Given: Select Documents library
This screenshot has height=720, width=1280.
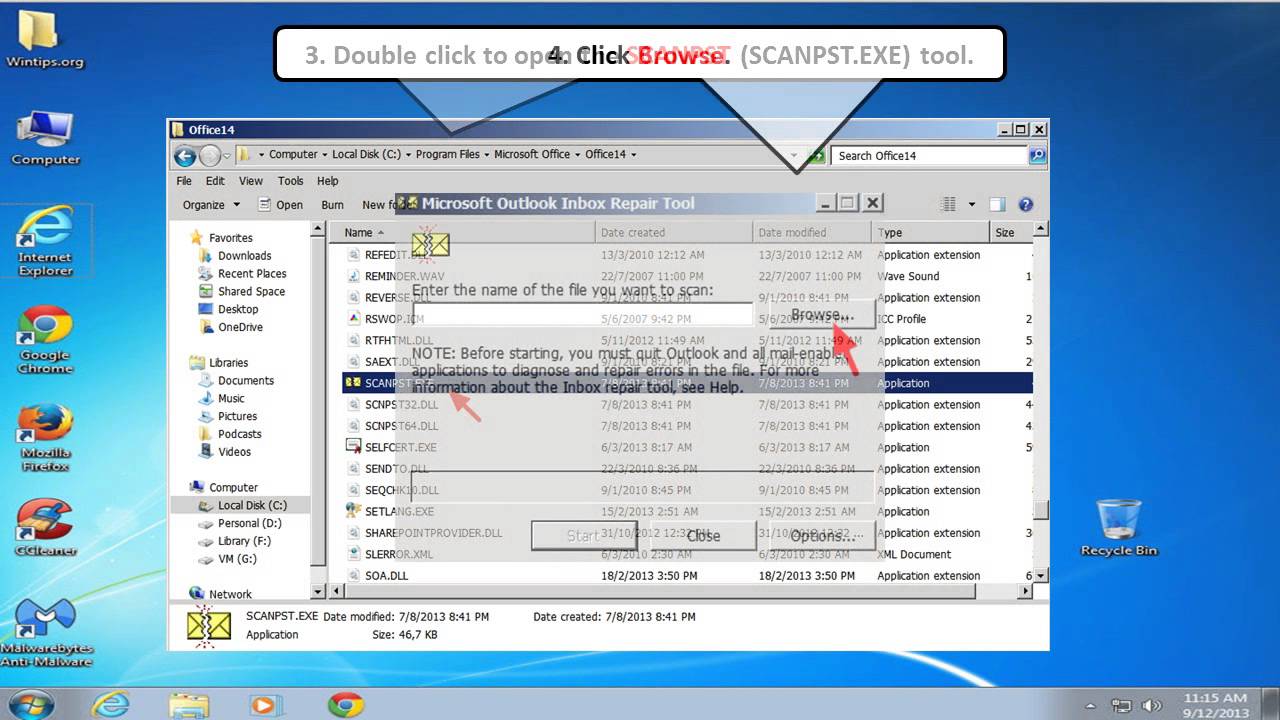Looking at the screenshot, I should tap(245, 381).
